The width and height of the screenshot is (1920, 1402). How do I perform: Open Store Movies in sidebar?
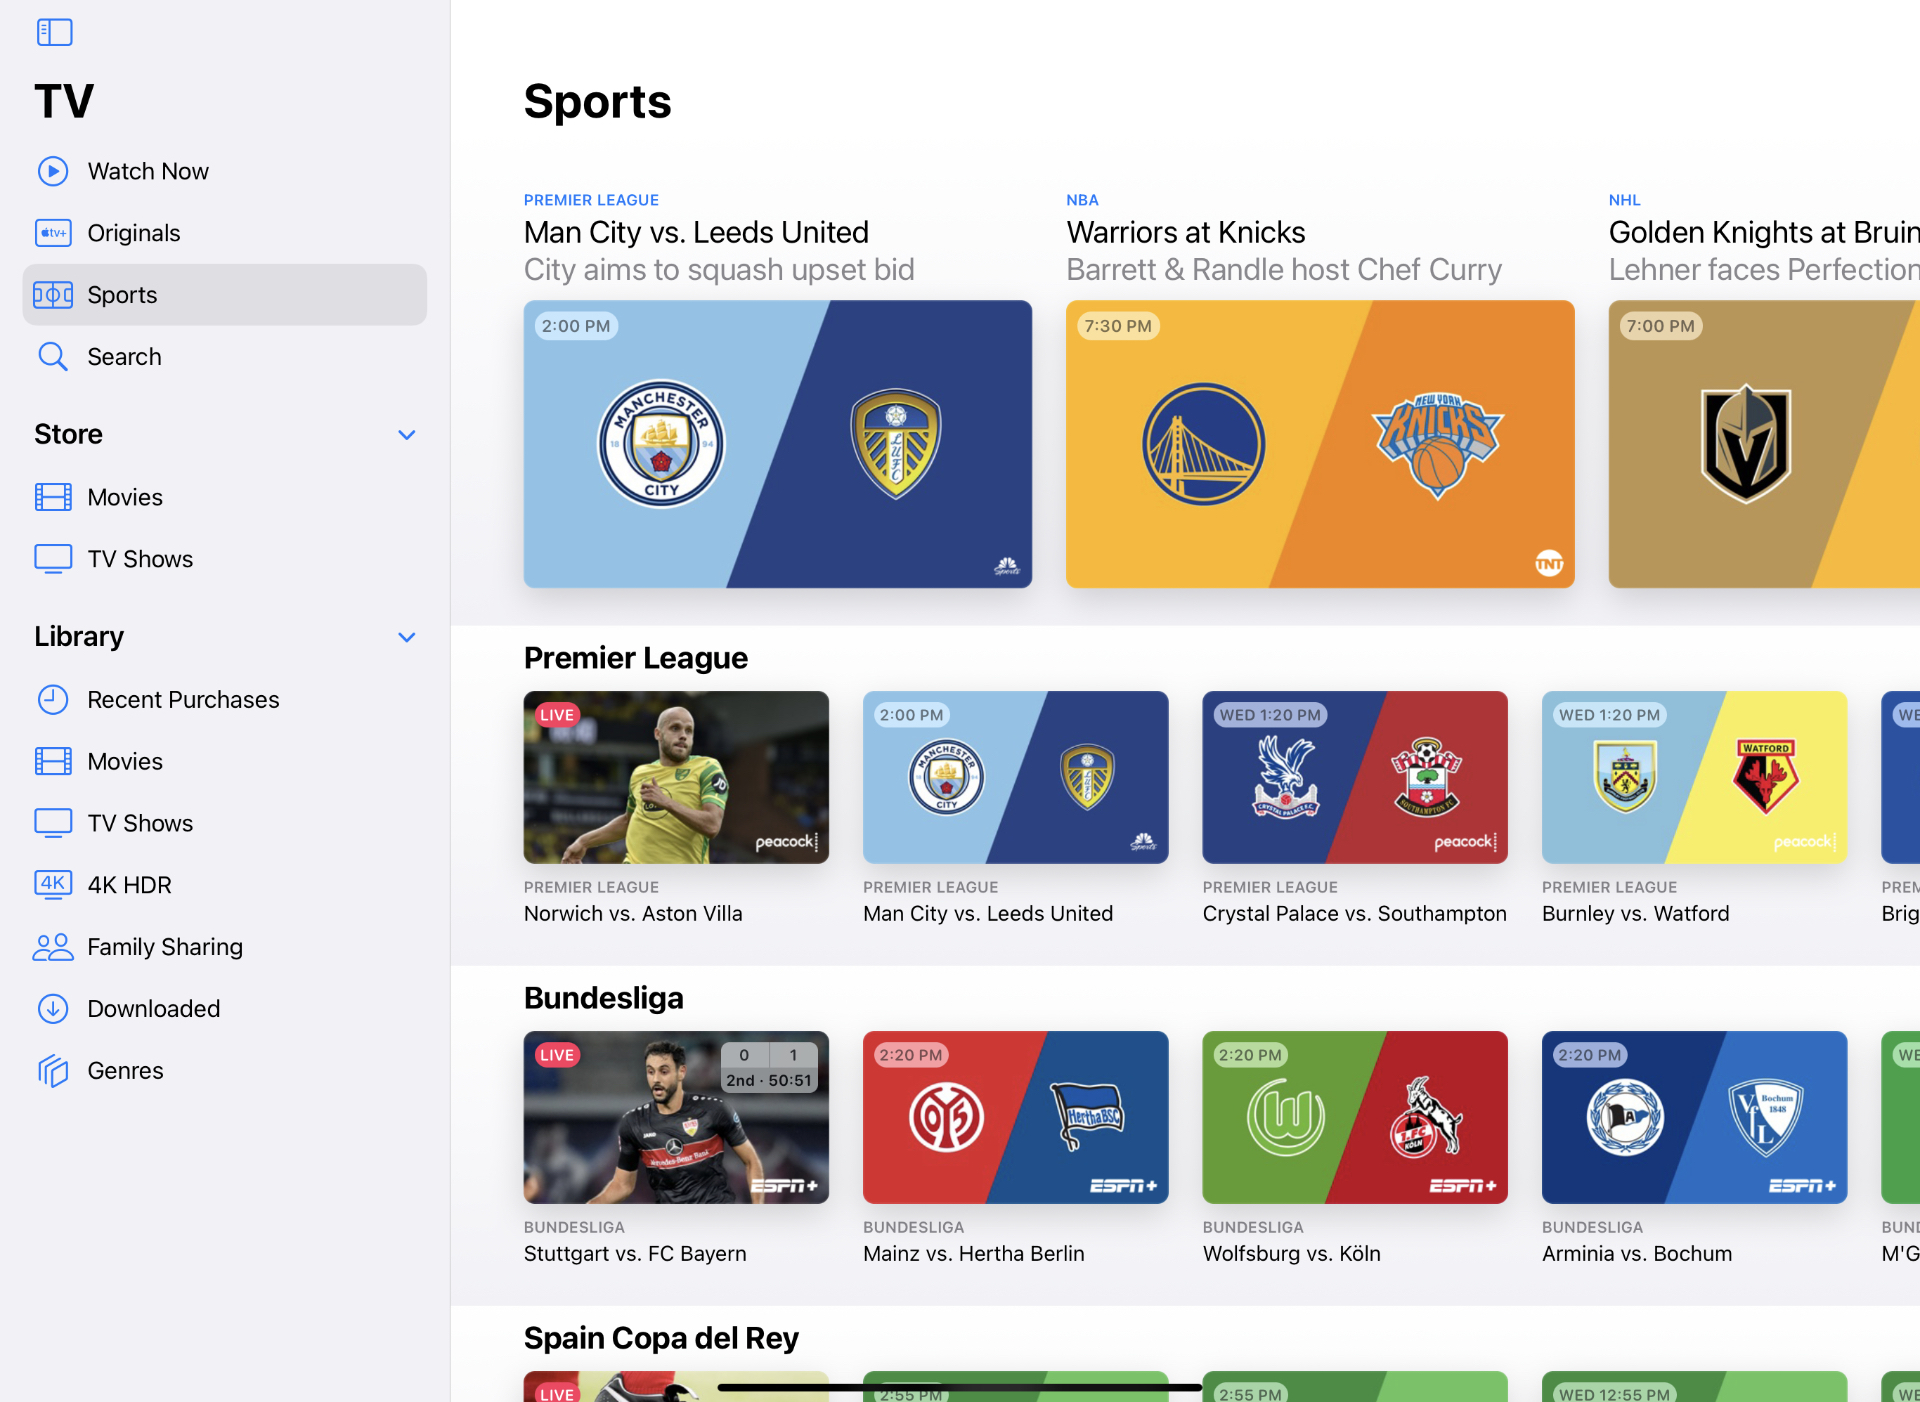click(x=125, y=497)
